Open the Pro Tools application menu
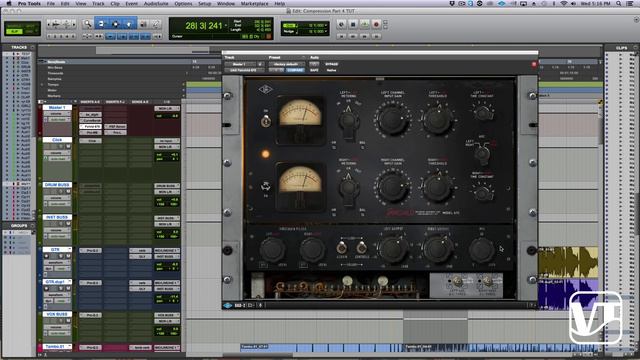This screenshot has height=360, width=640. (29, 3)
